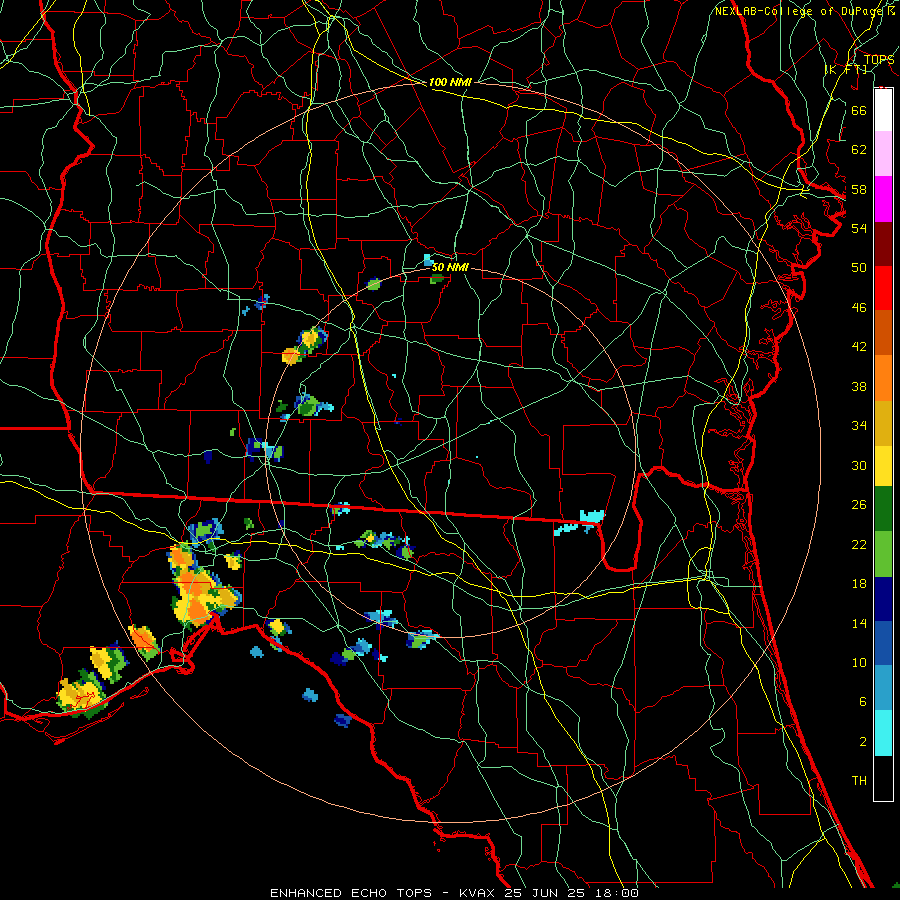Click the '14' legend value
Image resolution: width=900 pixels, height=900 pixels.
[859, 623]
